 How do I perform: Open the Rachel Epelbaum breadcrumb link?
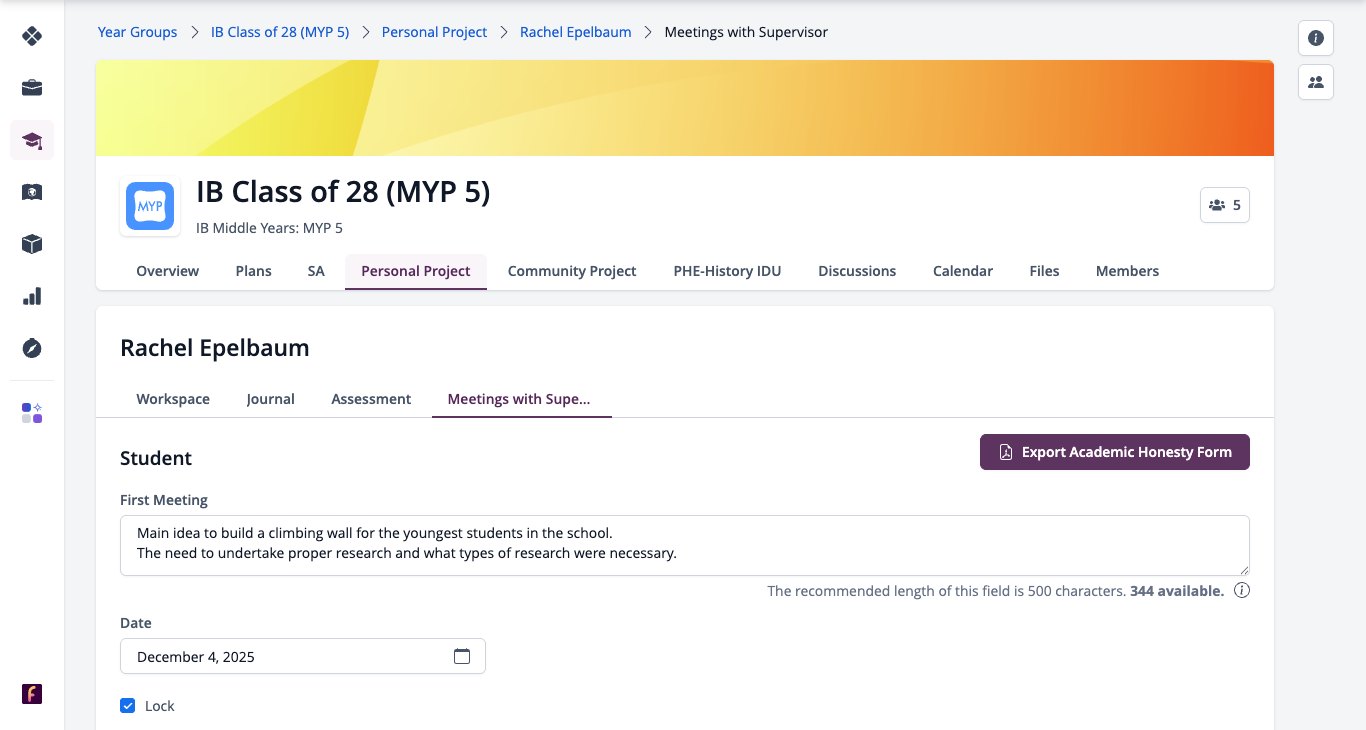pos(576,32)
